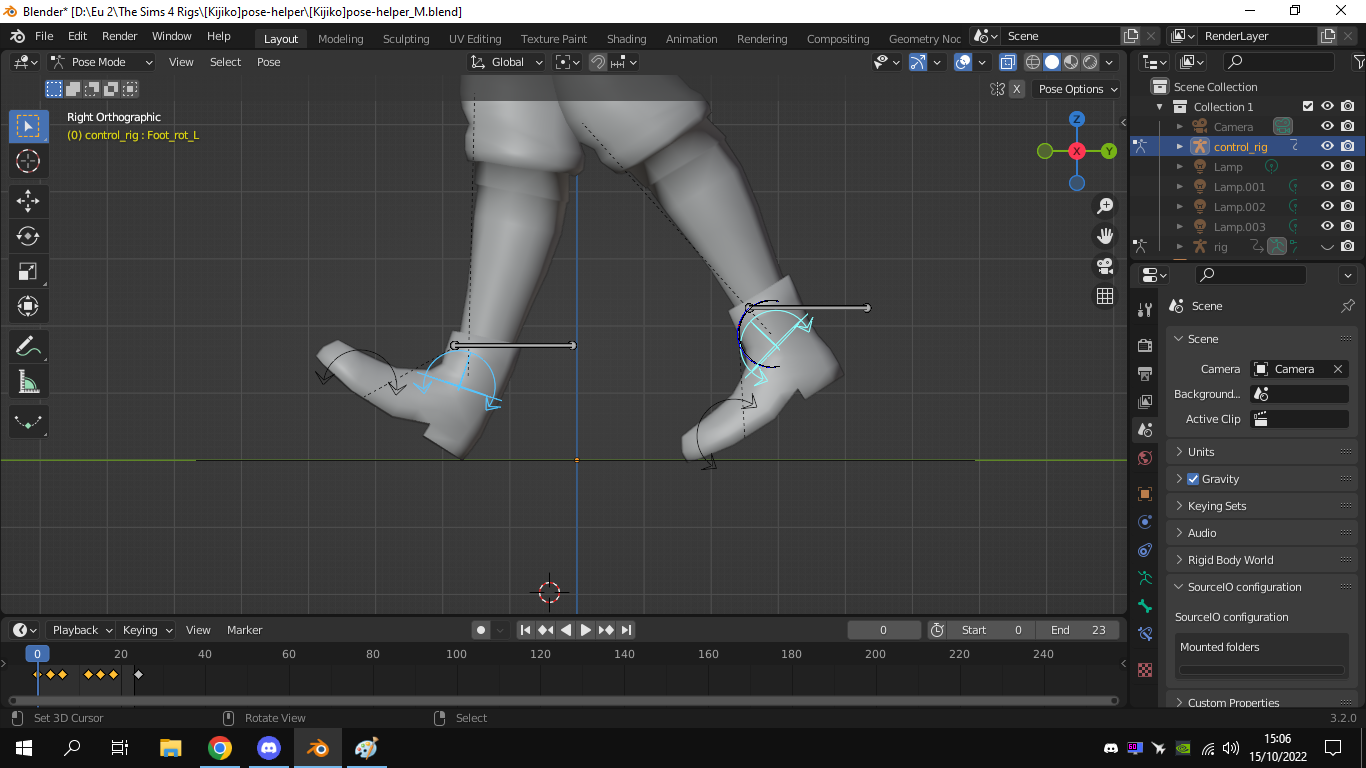Open the Pose Options dropdown
The image size is (1366, 768).
(x=1077, y=89)
